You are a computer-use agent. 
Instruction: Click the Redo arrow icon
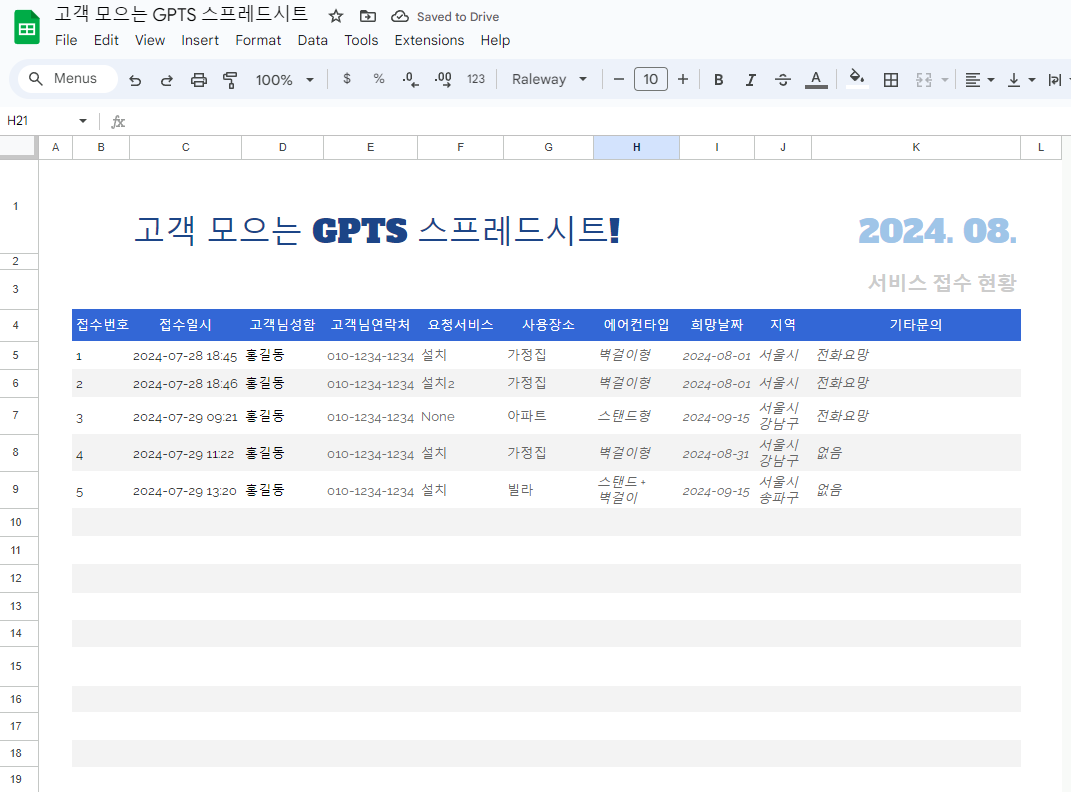click(x=167, y=80)
